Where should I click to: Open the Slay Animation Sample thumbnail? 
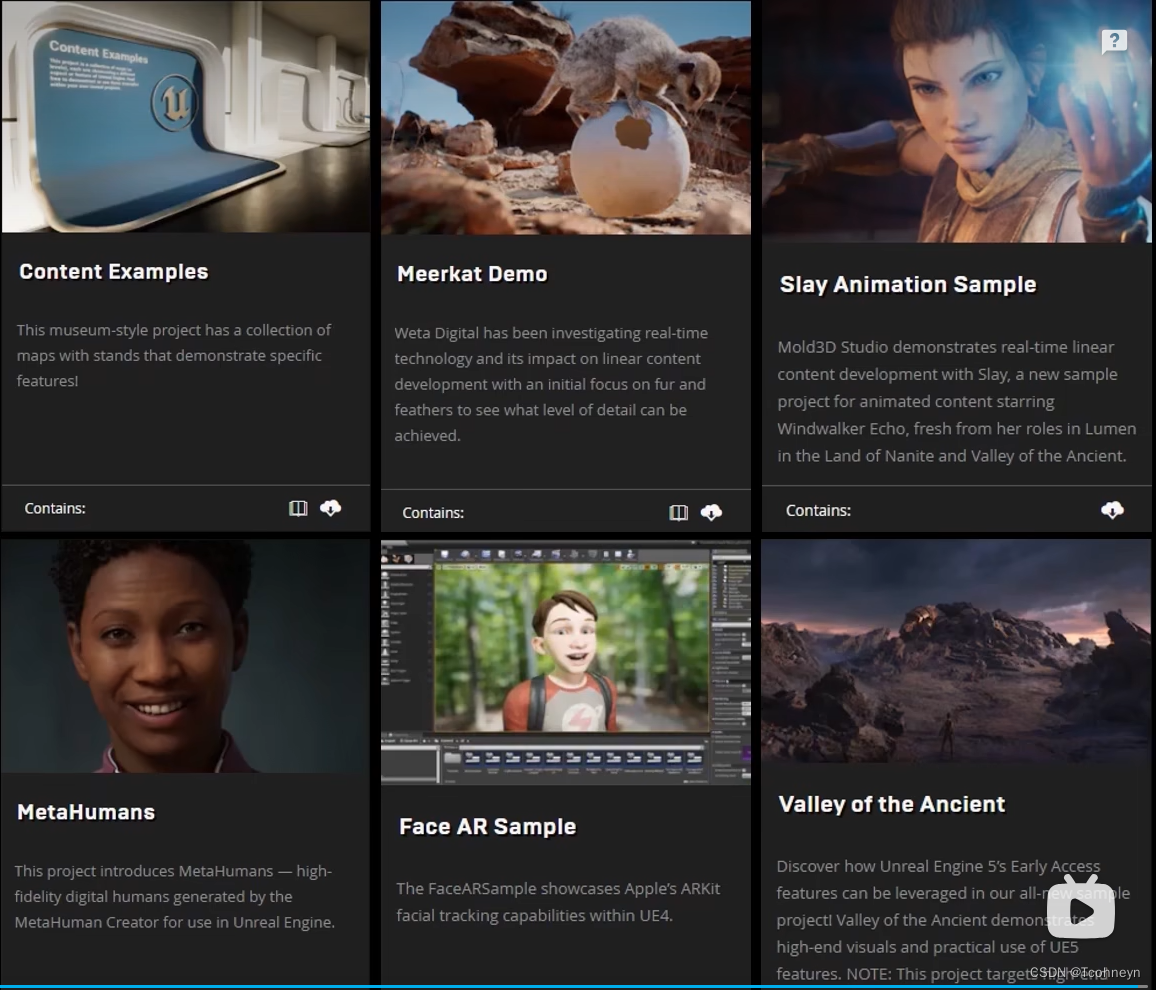point(956,121)
